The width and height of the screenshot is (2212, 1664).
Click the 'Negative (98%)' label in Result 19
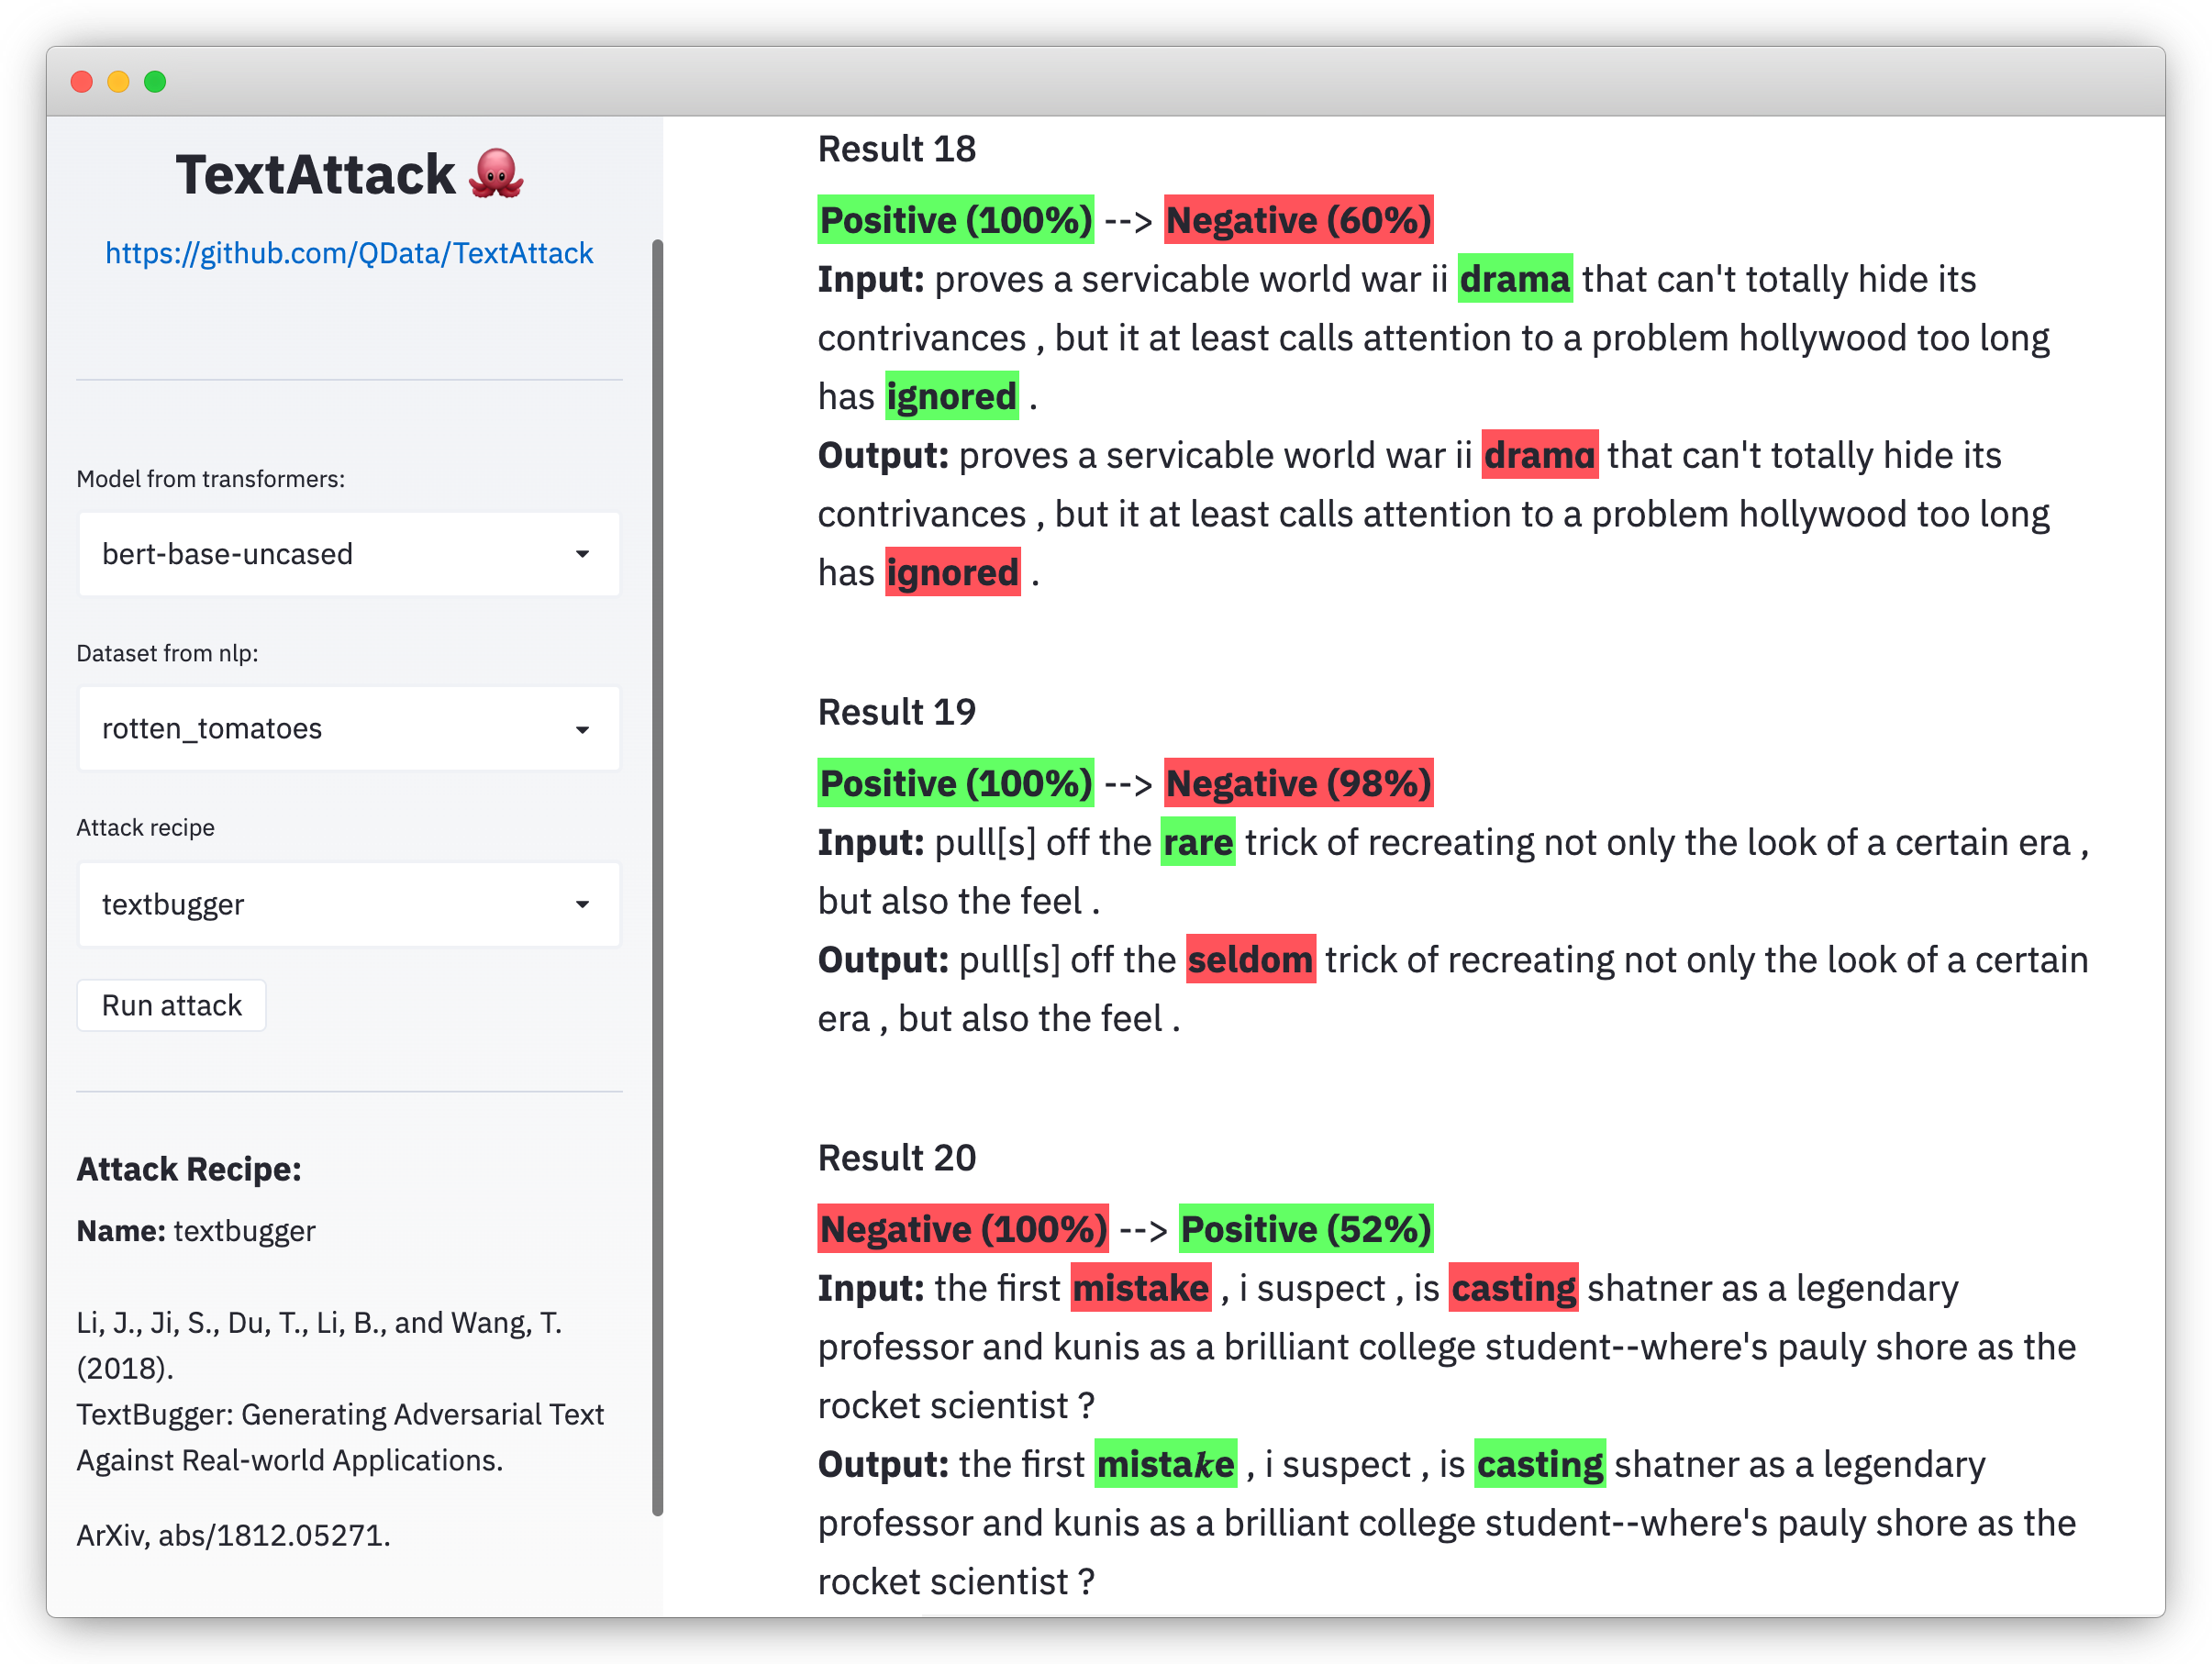pyautogui.click(x=1297, y=783)
